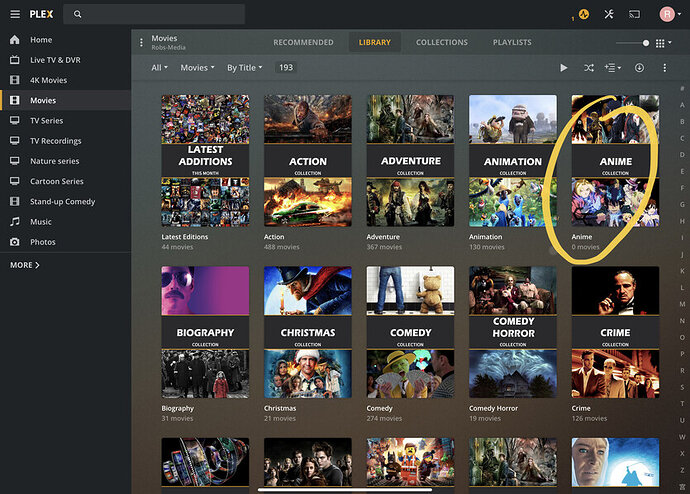The width and height of the screenshot is (690, 494).
Task: Open the grid view mode dropdown
Action: [663, 43]
